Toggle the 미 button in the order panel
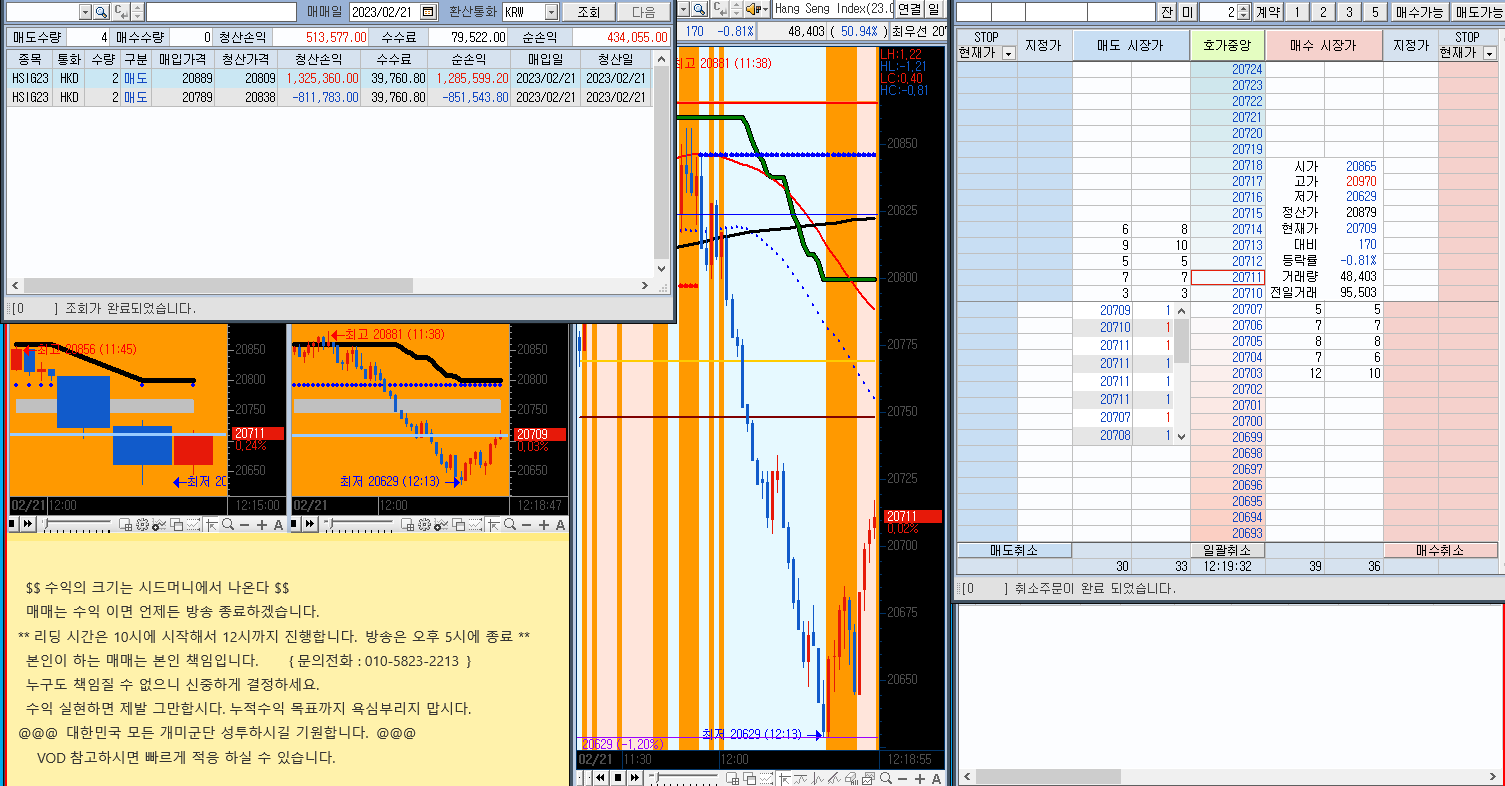Viewport: 1505px width, 786px height. coord(1187,12)
